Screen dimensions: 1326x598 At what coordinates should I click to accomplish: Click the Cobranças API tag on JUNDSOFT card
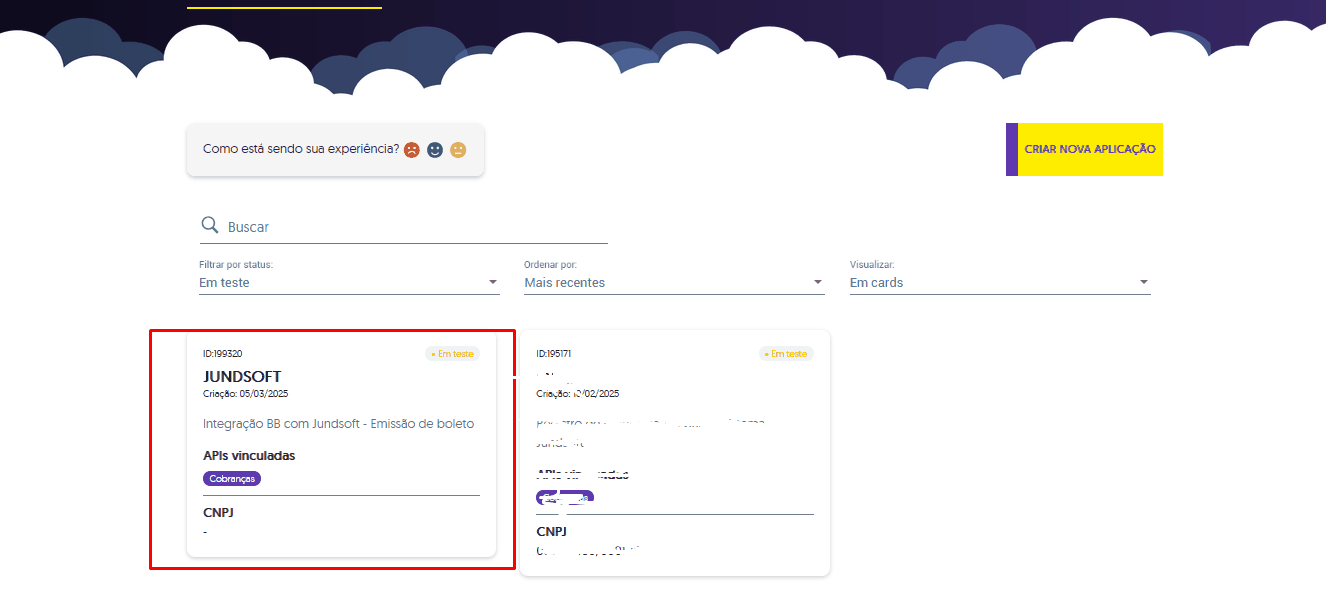coord(232,479)
